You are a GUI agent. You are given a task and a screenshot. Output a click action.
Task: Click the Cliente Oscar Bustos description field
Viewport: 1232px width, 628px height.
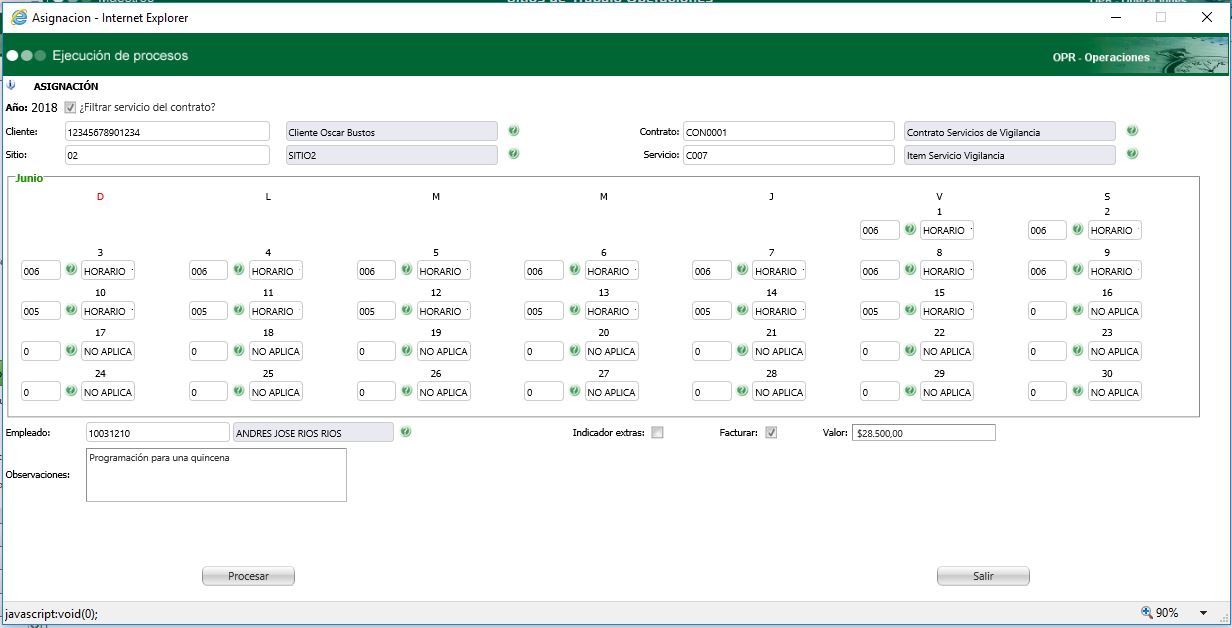pos(391,132)
